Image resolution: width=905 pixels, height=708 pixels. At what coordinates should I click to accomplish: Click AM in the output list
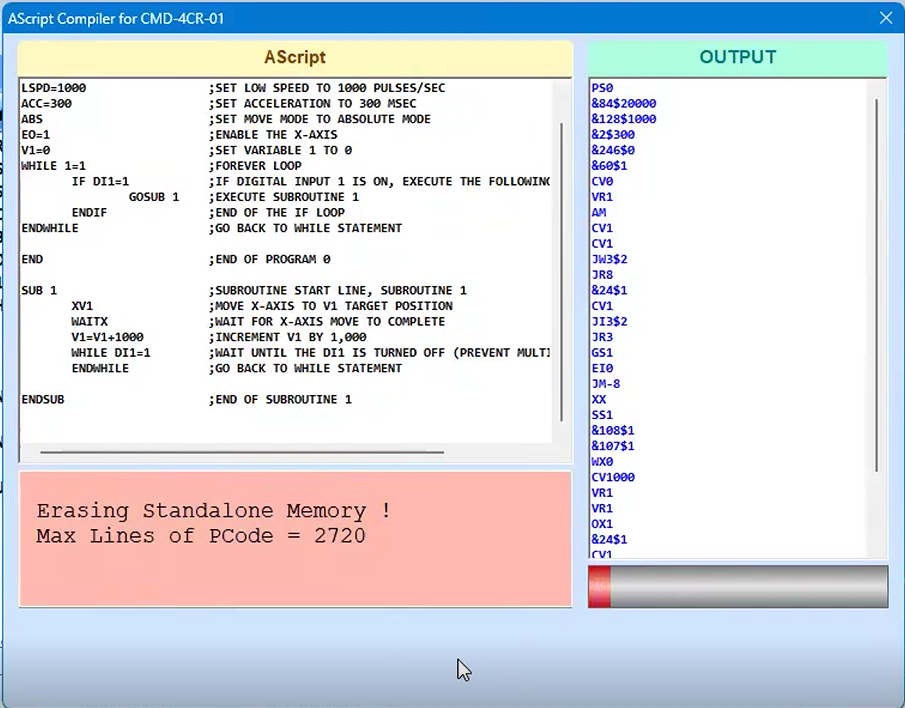click(x=599, y=212)
